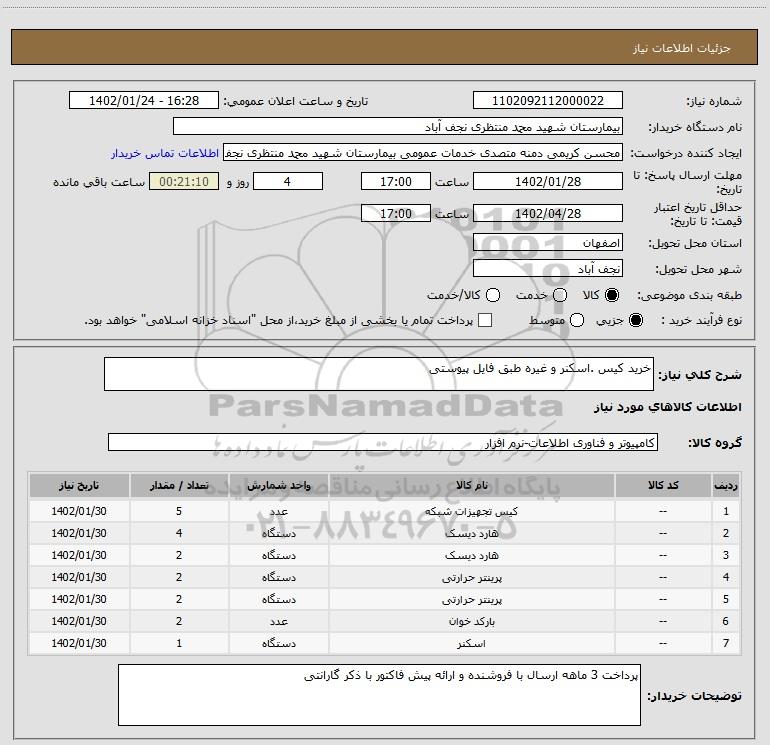Click the کد کالا column header
The height and width of the screenshot is (745, 770).
tap(663, 486)
